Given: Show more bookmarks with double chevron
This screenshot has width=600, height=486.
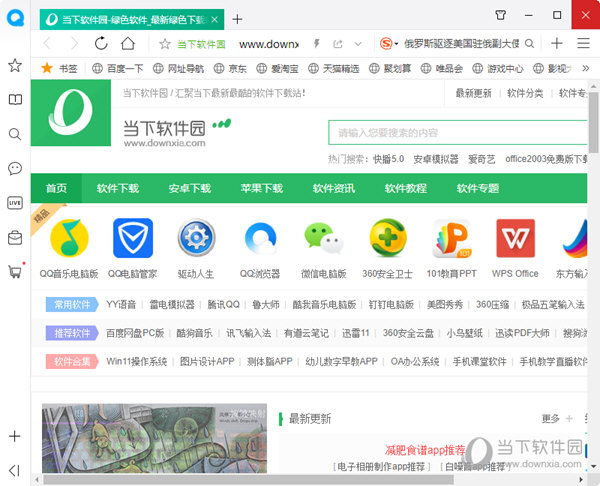Looking at the screenshot, I should tap(585, 68).
